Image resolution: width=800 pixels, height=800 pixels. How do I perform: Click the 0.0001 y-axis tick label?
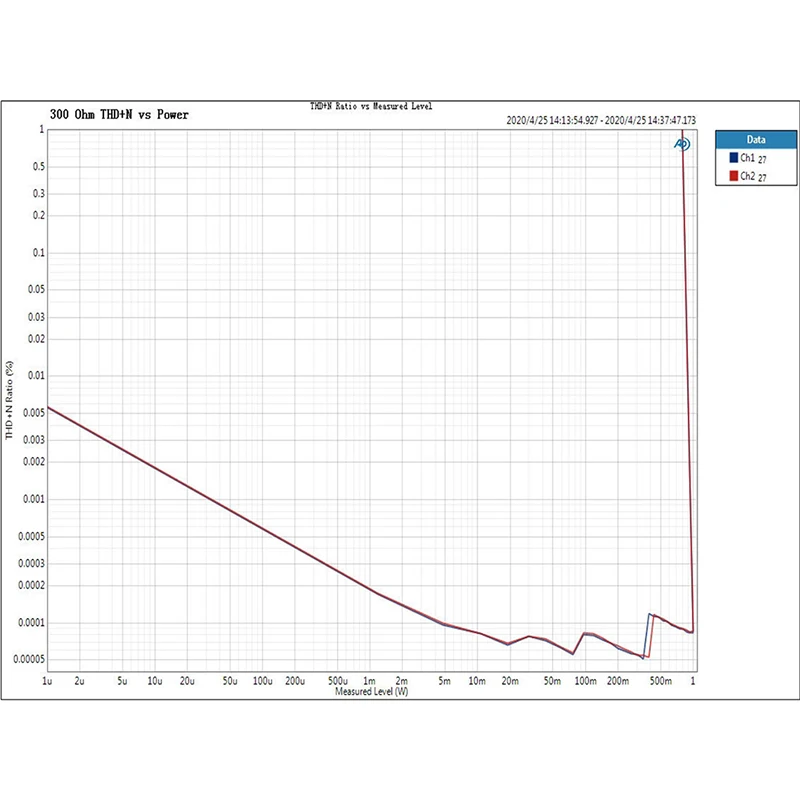32,622
